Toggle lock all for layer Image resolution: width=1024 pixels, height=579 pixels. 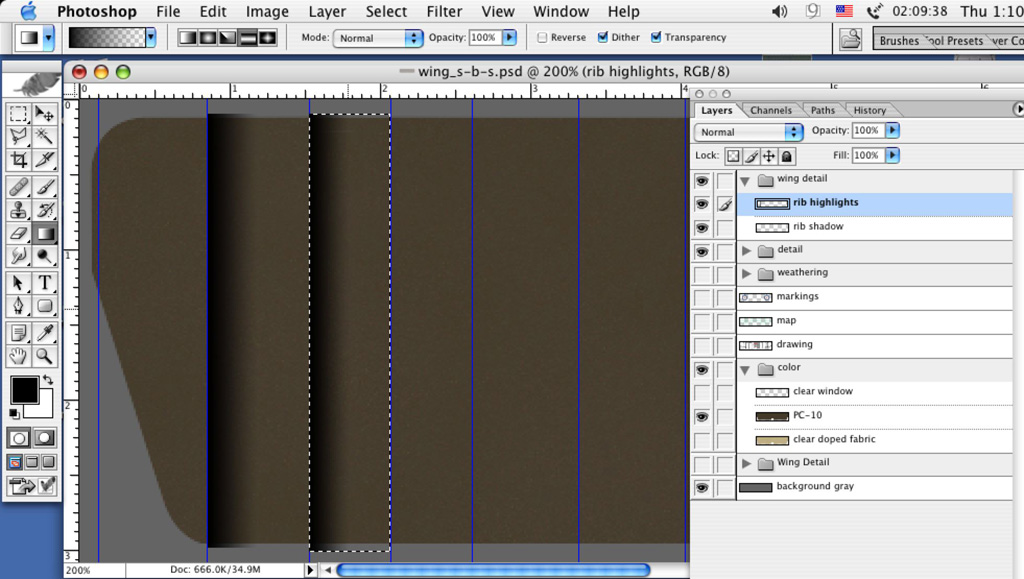pyautogui.click(x=787, y=156)
